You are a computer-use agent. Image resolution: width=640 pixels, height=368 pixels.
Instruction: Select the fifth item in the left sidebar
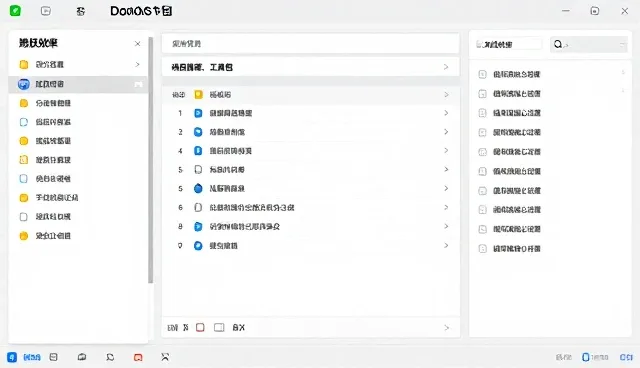(x=78, y=141)
